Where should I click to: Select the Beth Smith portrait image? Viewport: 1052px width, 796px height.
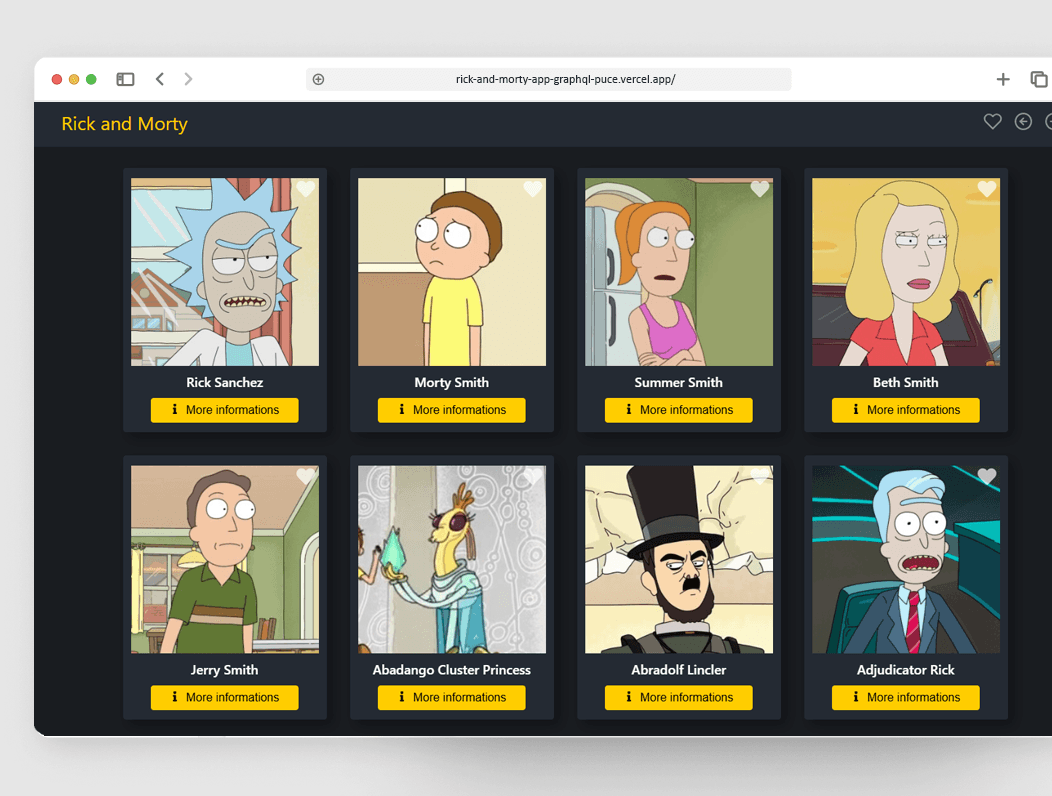[906, 272]
